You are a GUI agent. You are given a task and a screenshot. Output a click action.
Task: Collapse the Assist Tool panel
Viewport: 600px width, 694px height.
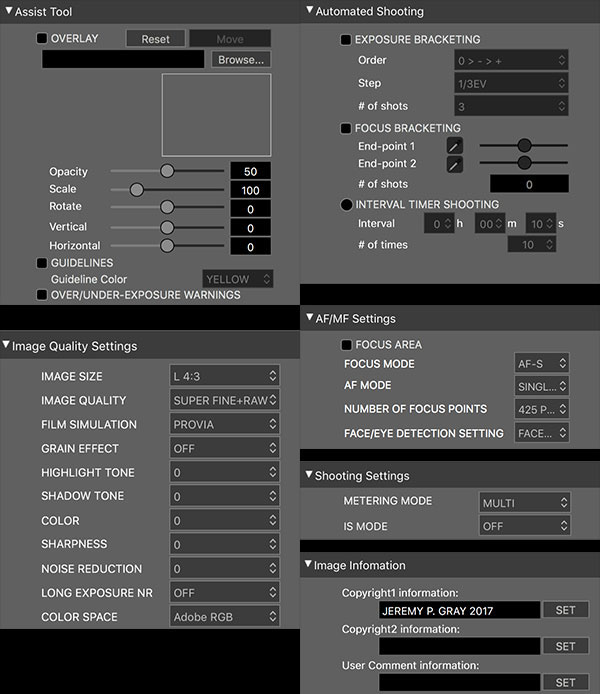pyautogui.click(x=8, y=11)
